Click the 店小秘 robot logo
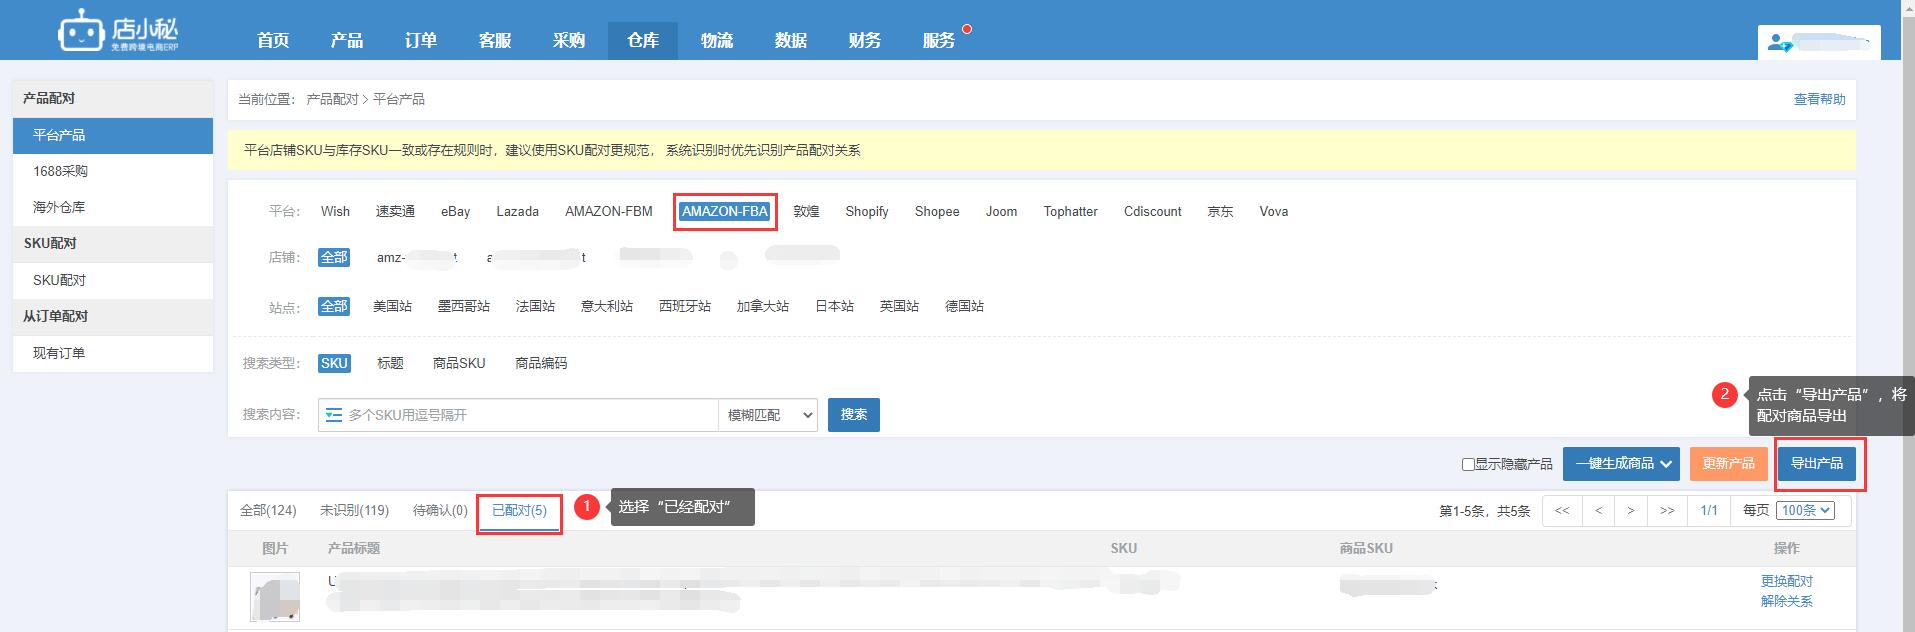1915x632 pixels. [x=82, y=31]
